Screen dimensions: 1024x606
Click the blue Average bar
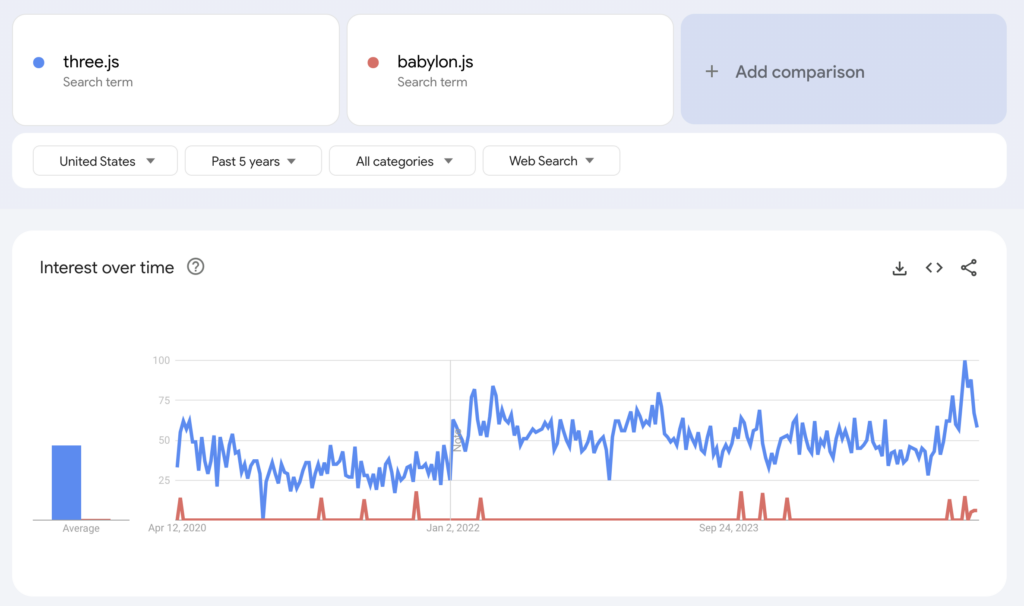(66, 482)
